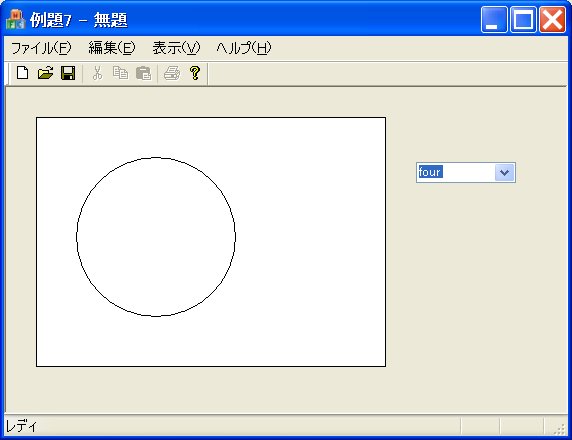Click the white canvas area outside the circle
The image size is (572, 440).
tap(310, 241)
